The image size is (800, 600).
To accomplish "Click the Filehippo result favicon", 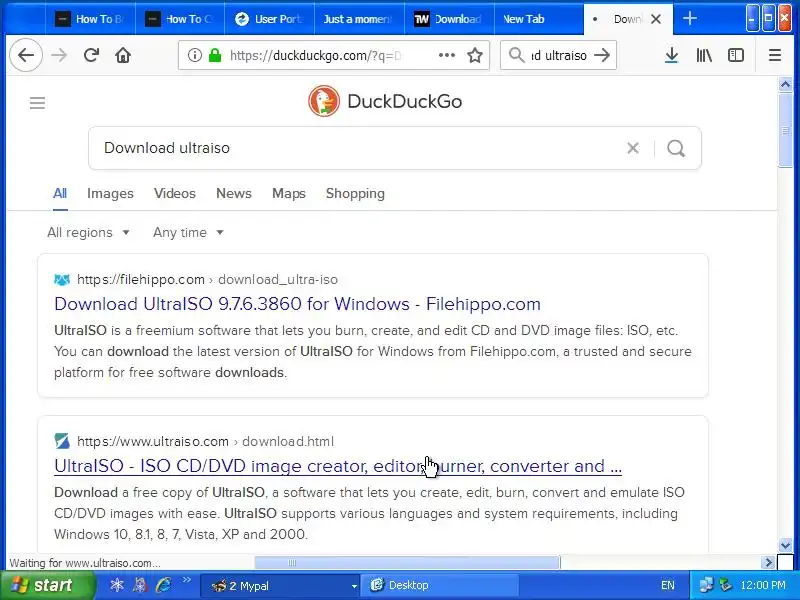I will click(x=62, y=280).
